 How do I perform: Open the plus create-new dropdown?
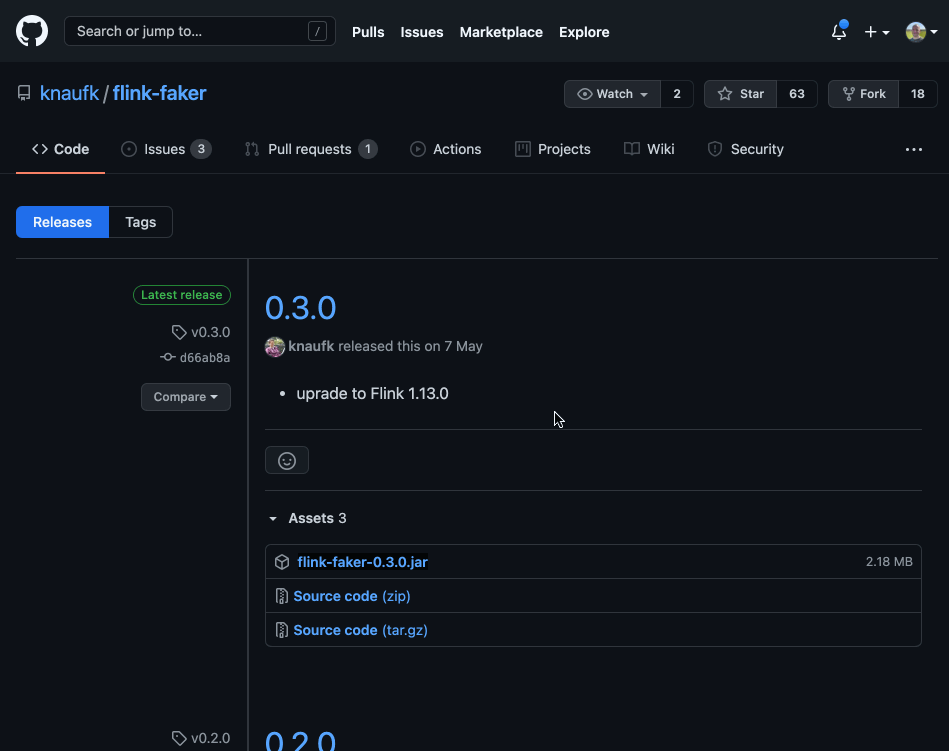tap(876, 32)
